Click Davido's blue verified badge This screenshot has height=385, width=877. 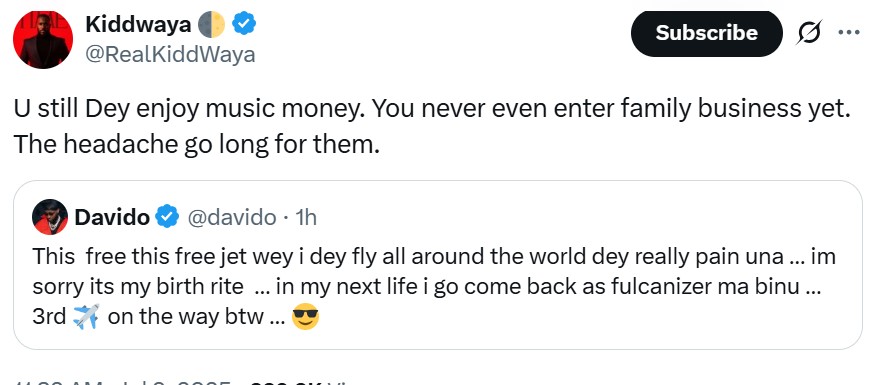click(x=167, y=217)
